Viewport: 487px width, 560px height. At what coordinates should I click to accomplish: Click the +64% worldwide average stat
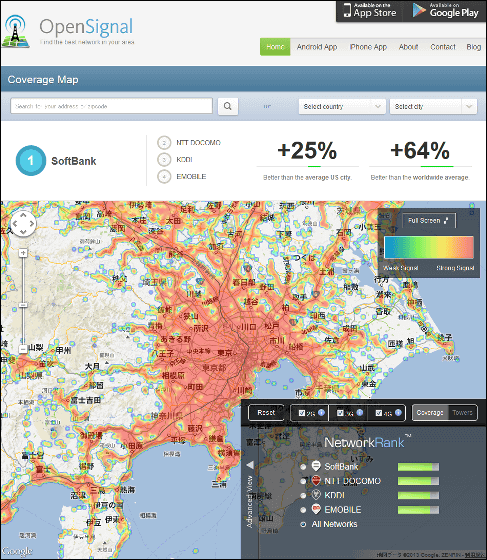[x=420, y=150]
